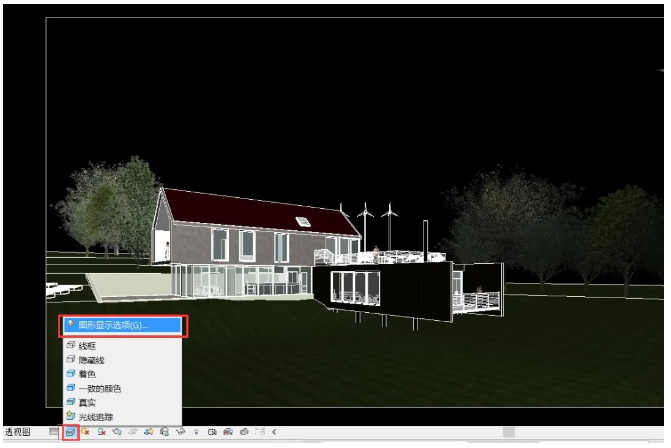
Task: Select 隐藏线 visual style
Action: [123, 360]
